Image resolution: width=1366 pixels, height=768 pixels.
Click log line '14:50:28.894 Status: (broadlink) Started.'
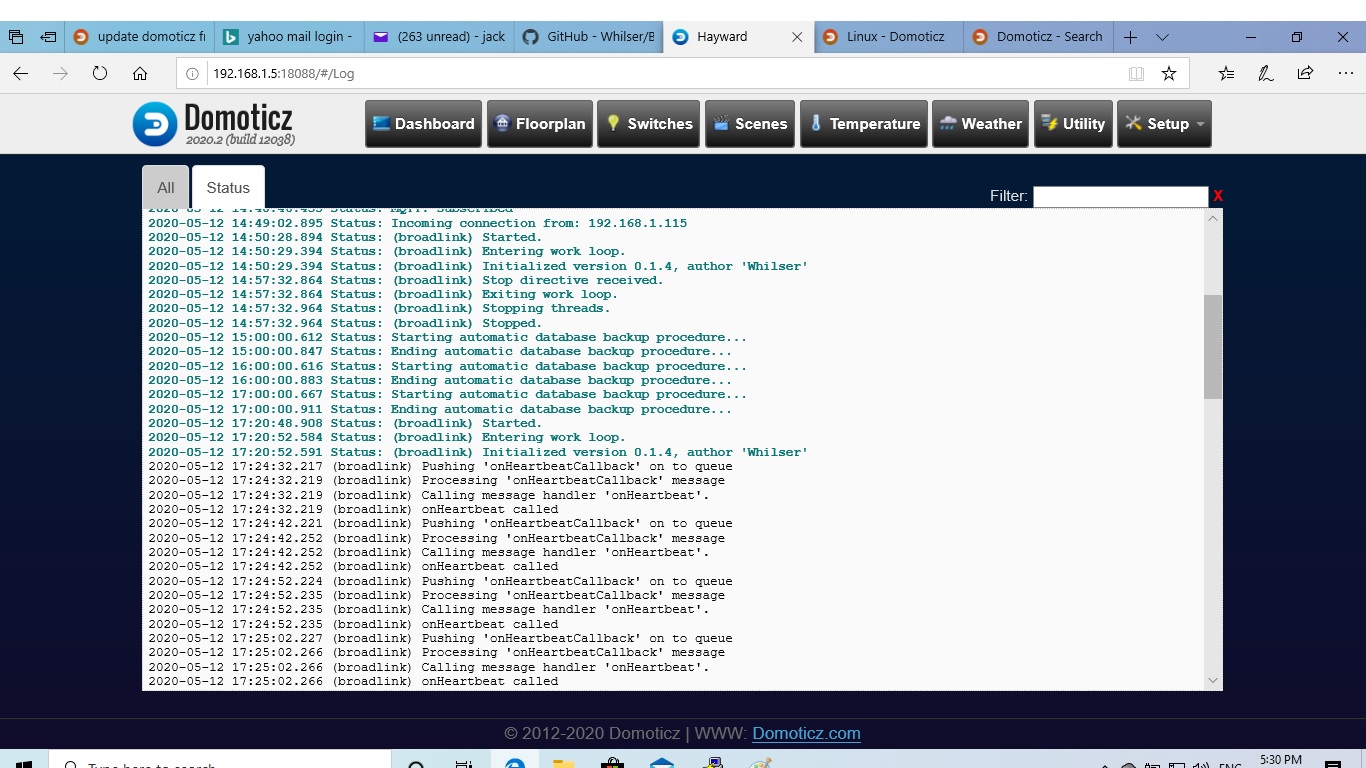tap(345, 237)
